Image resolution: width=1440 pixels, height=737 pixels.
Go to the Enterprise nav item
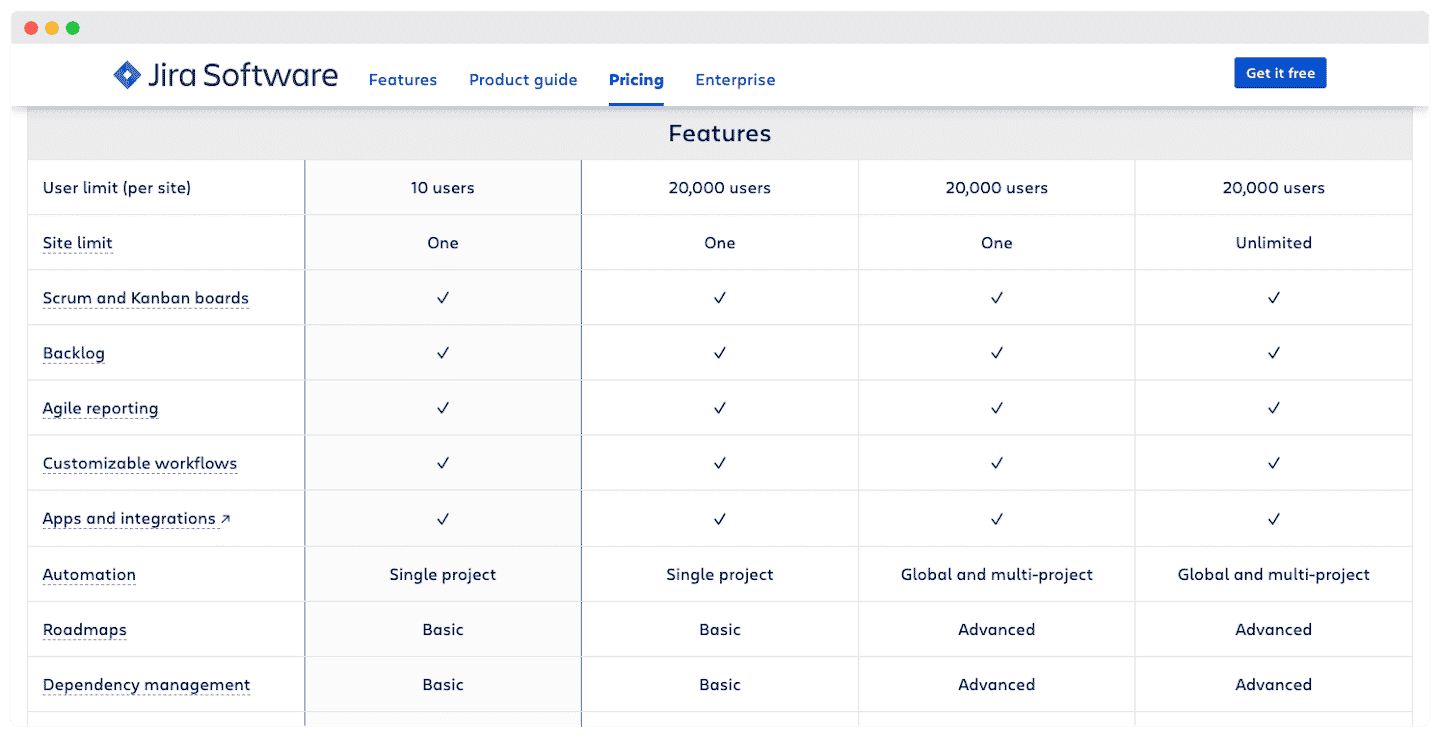coord(735,80)
